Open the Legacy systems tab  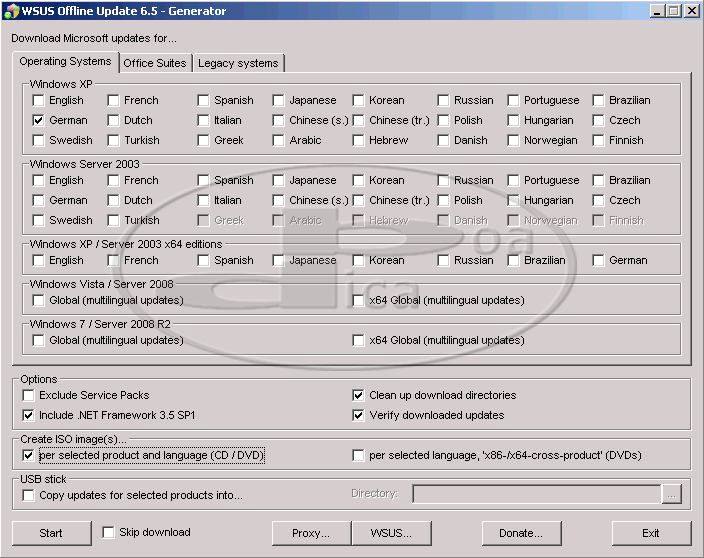tap(238, 63)
